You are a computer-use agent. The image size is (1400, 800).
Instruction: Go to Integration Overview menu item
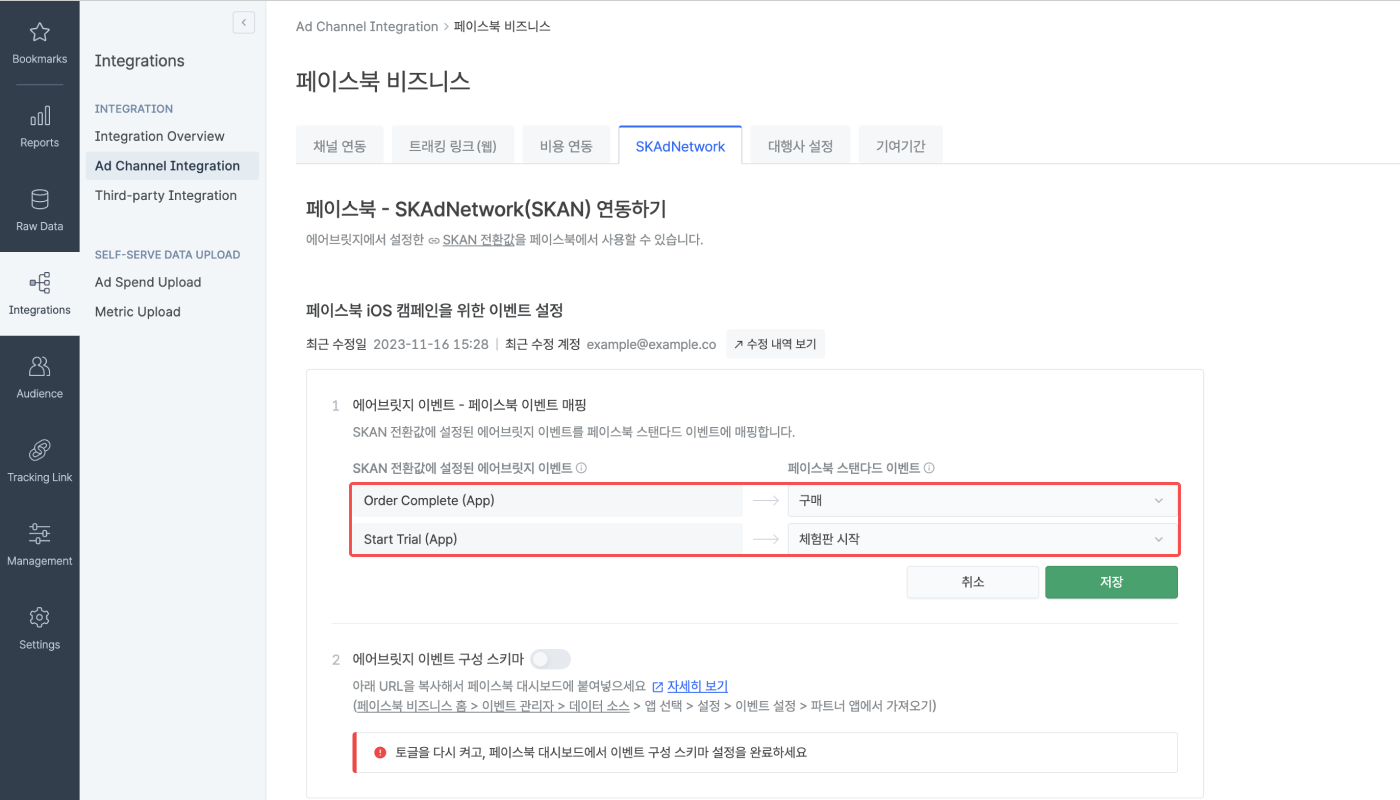click(x=160, y=136)
